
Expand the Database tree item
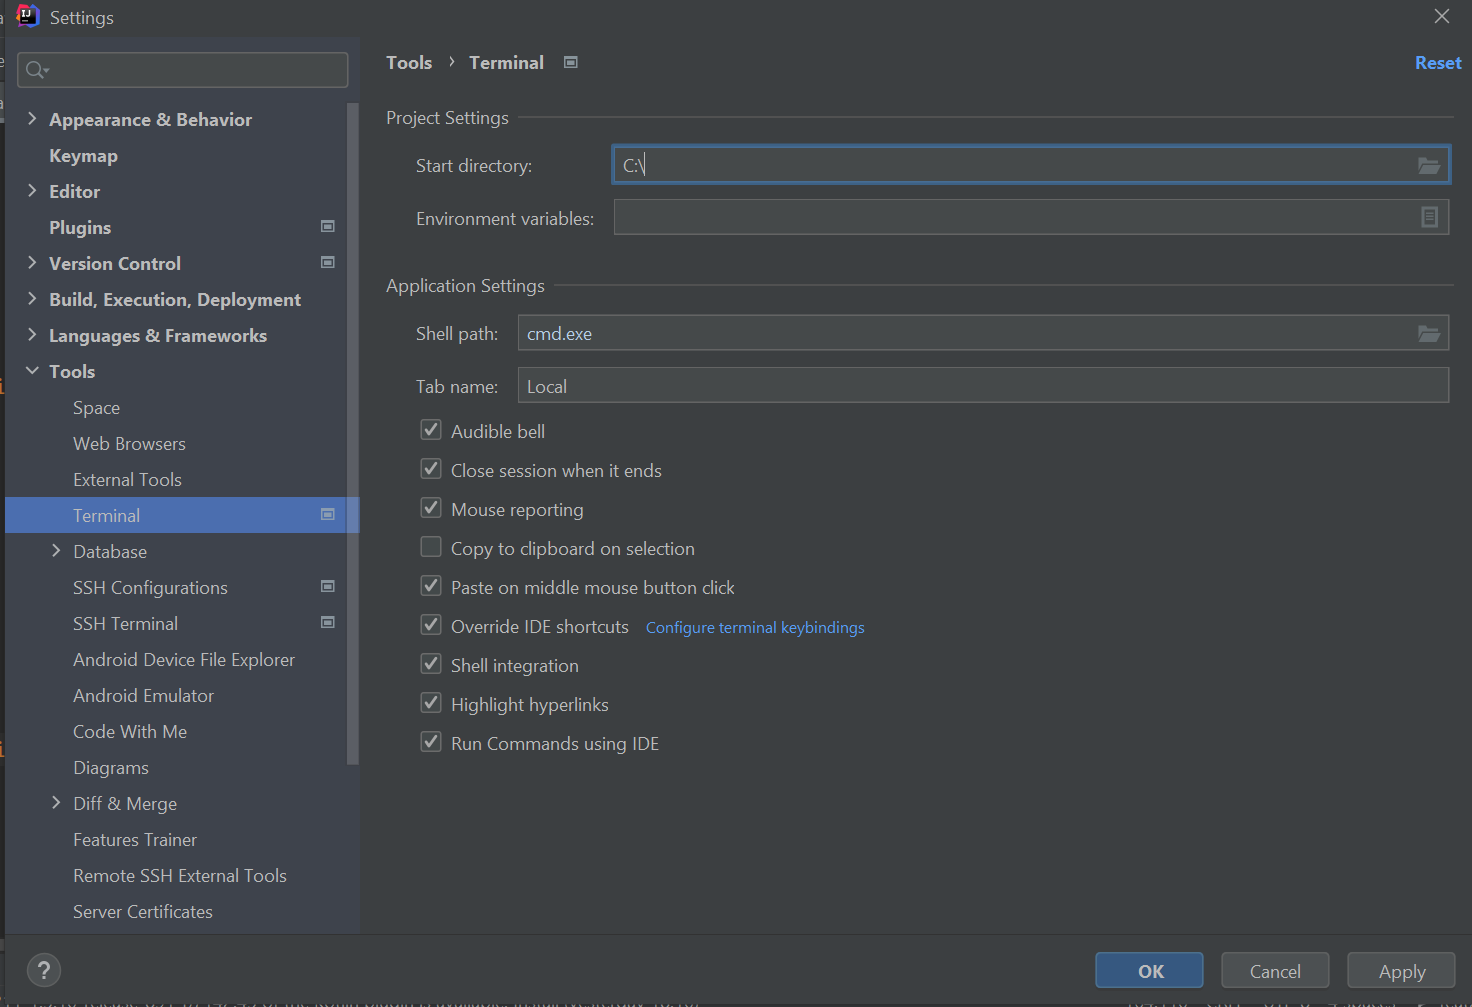(x=56, y=551)
